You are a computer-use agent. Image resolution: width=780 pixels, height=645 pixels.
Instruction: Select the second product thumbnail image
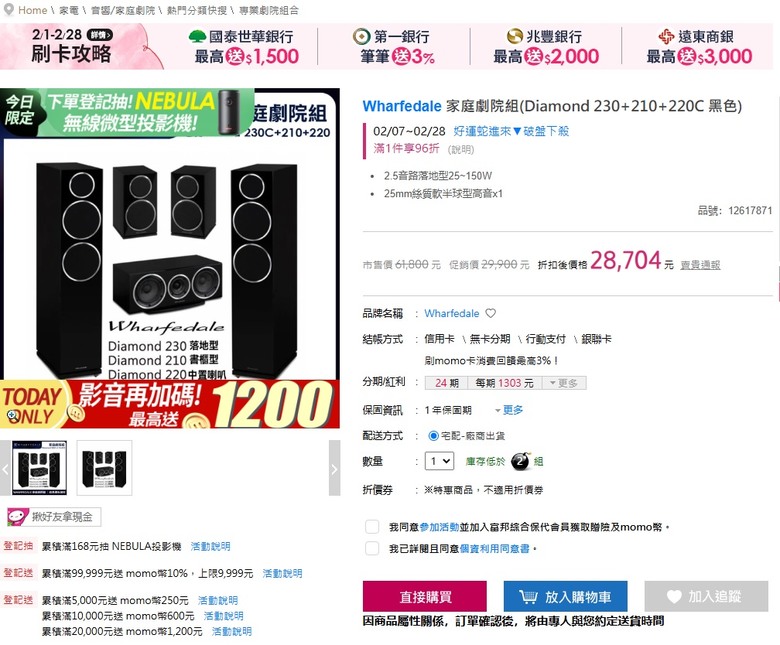coord(104,468)
